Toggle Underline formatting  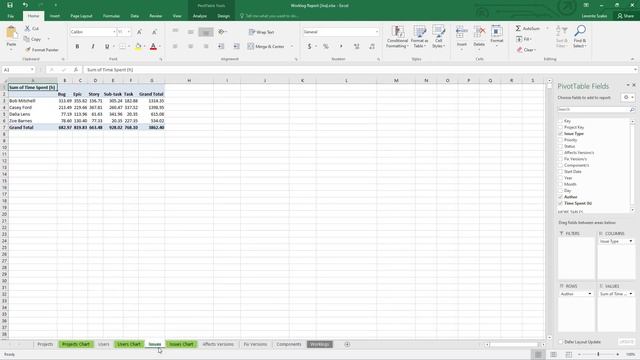tap(107, 47)
